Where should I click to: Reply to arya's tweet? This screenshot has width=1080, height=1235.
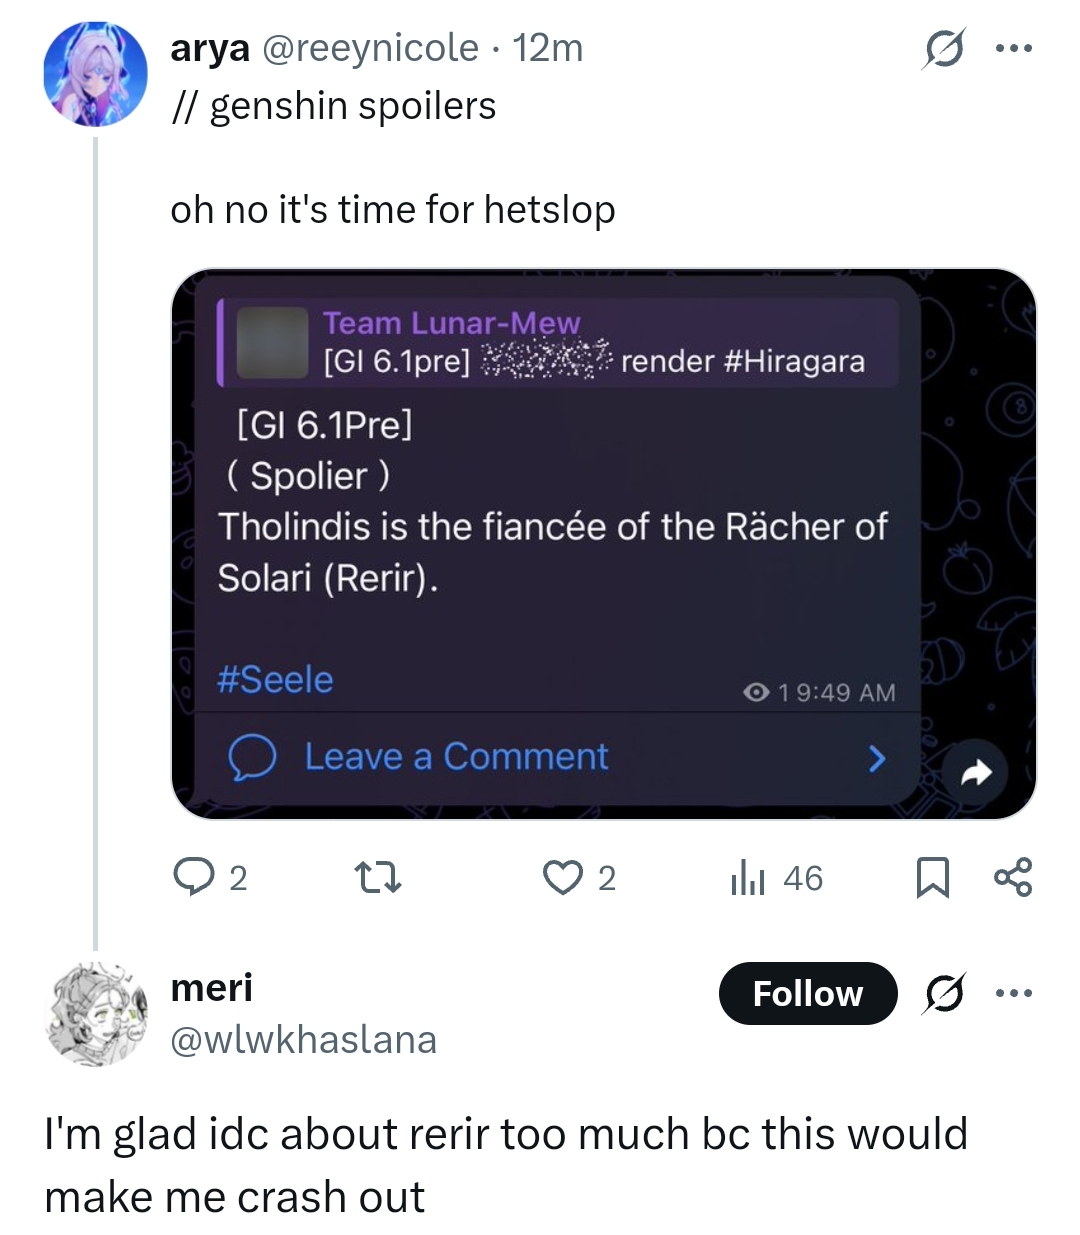tap(193, 877)
